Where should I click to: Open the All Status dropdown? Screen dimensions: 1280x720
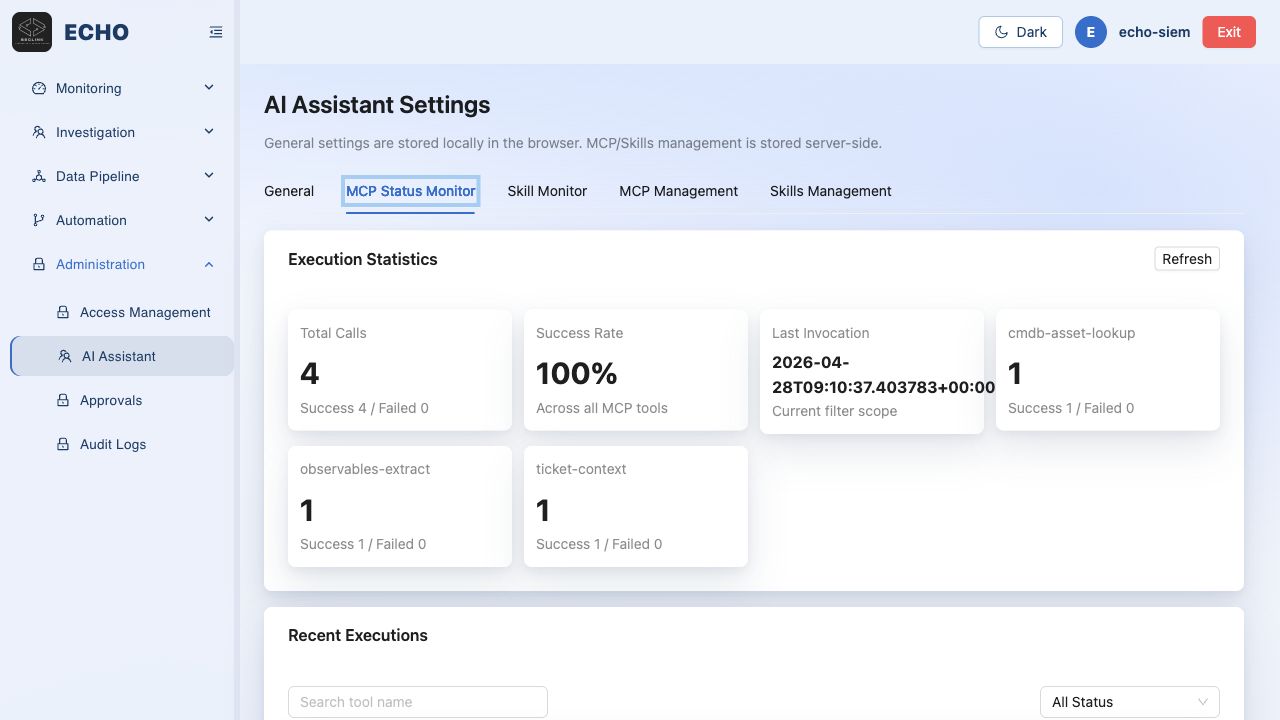pyautogui.click(x=1130, y=702)
